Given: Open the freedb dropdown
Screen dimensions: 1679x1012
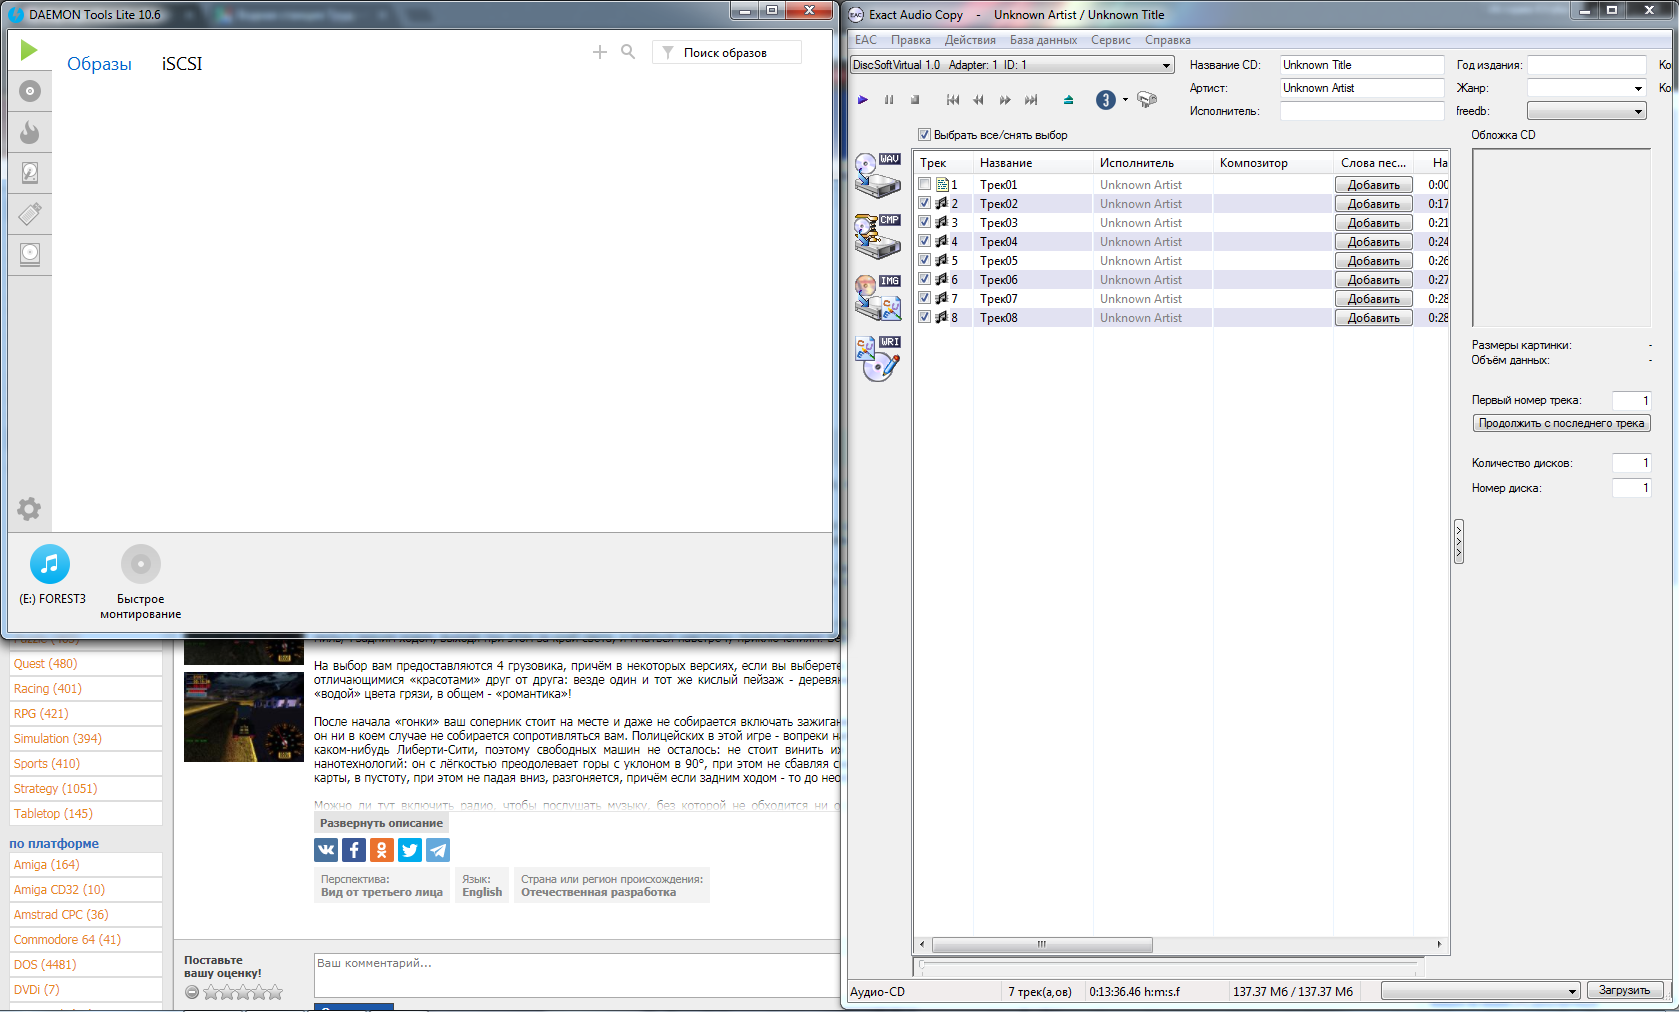Looking at the screenshot, I should 1586,111.
